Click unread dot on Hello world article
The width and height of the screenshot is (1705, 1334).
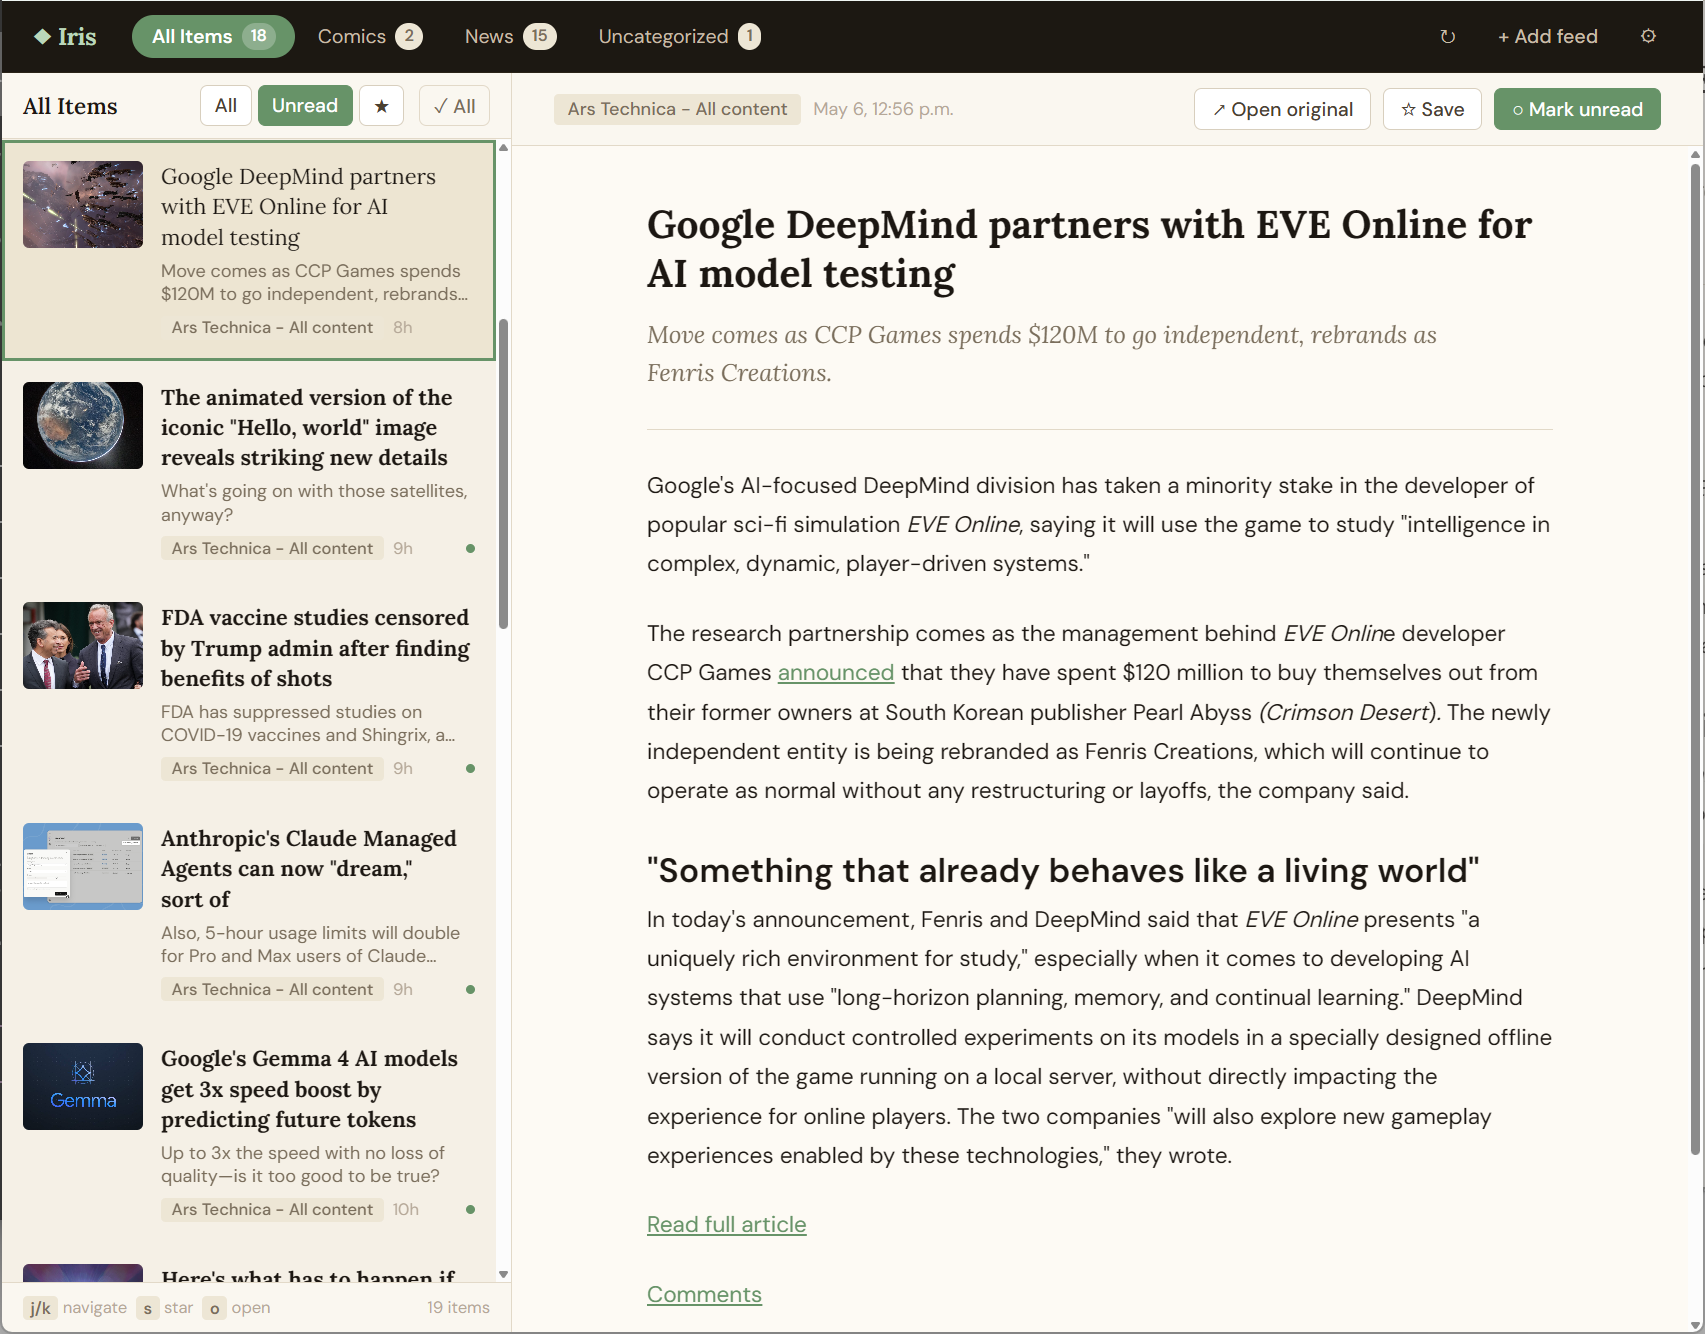tap(470, 548)
